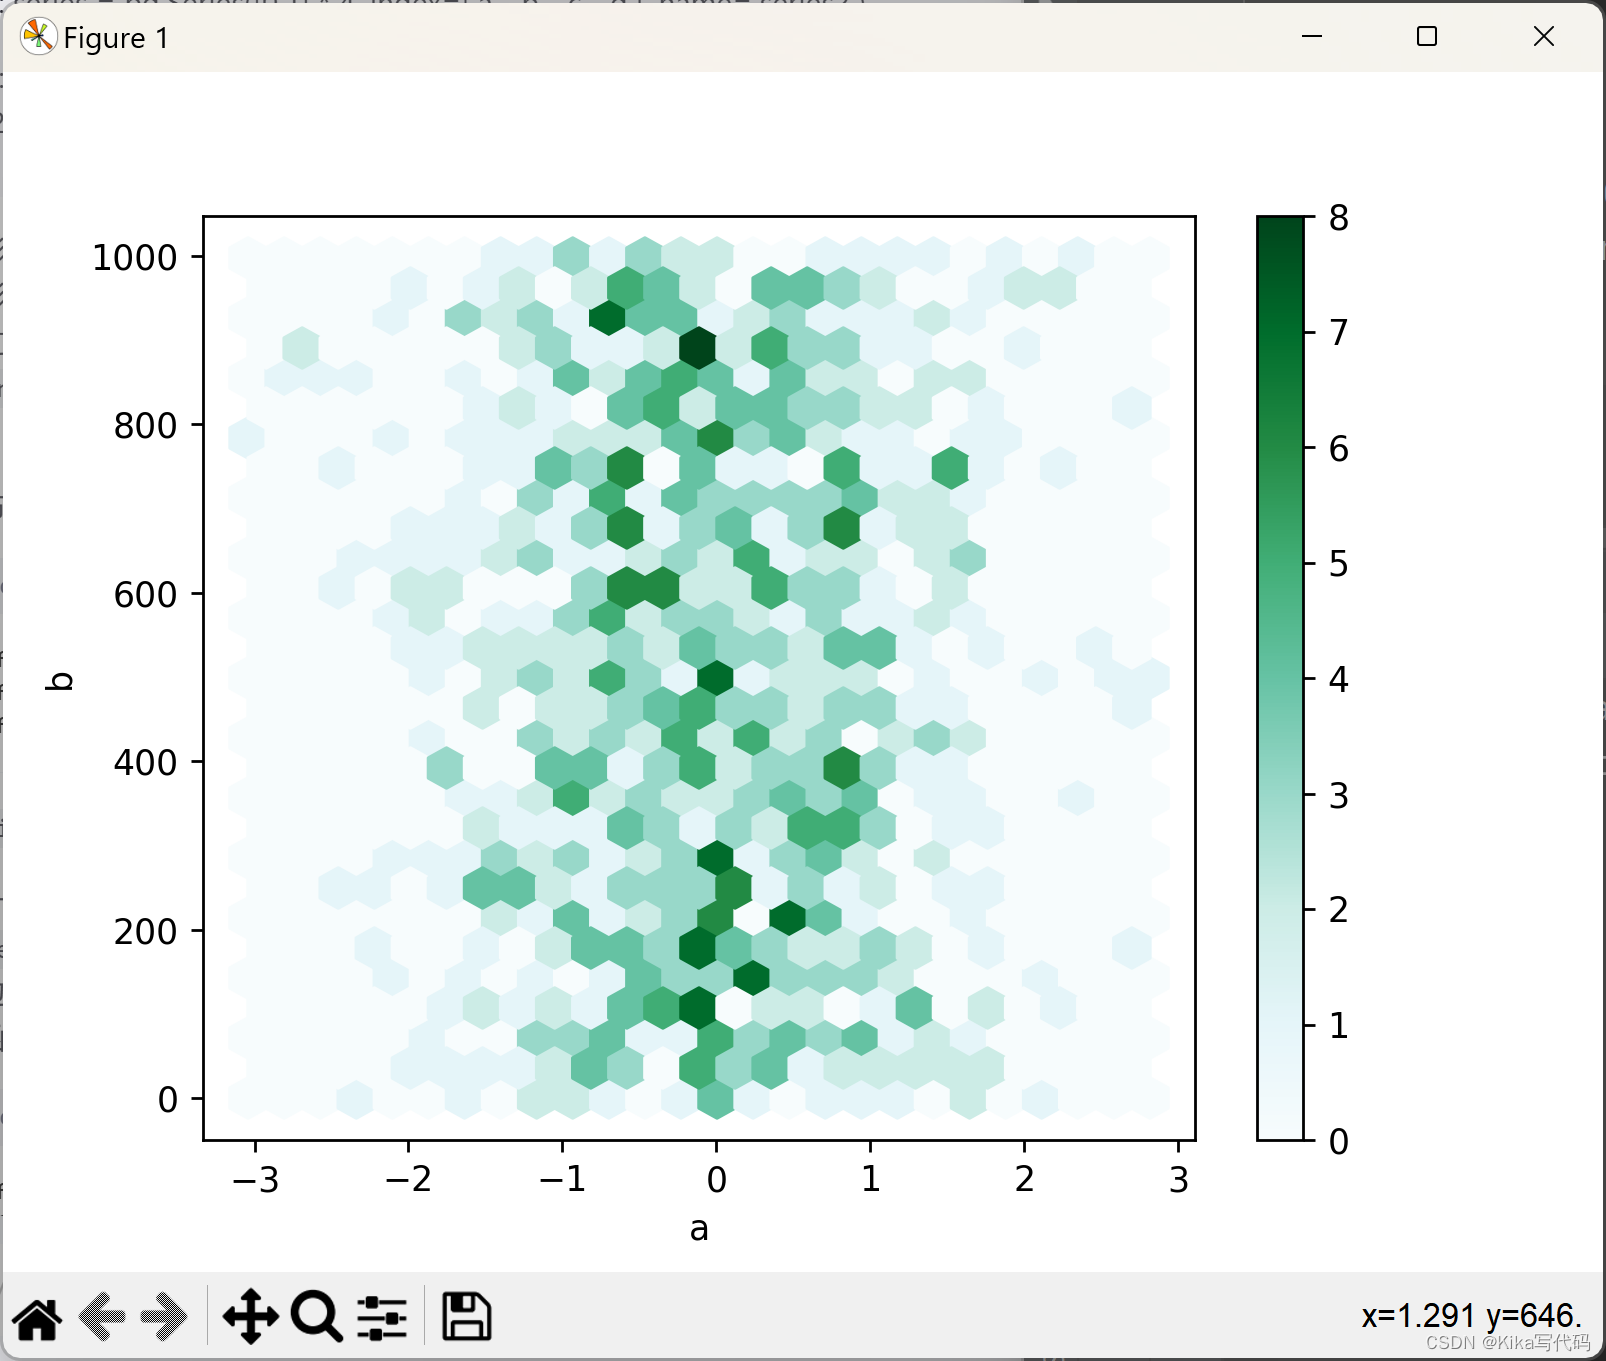The image size is (1606, 1361).
Task: Click the Back navigation arrow
Action: (103, 1318)
